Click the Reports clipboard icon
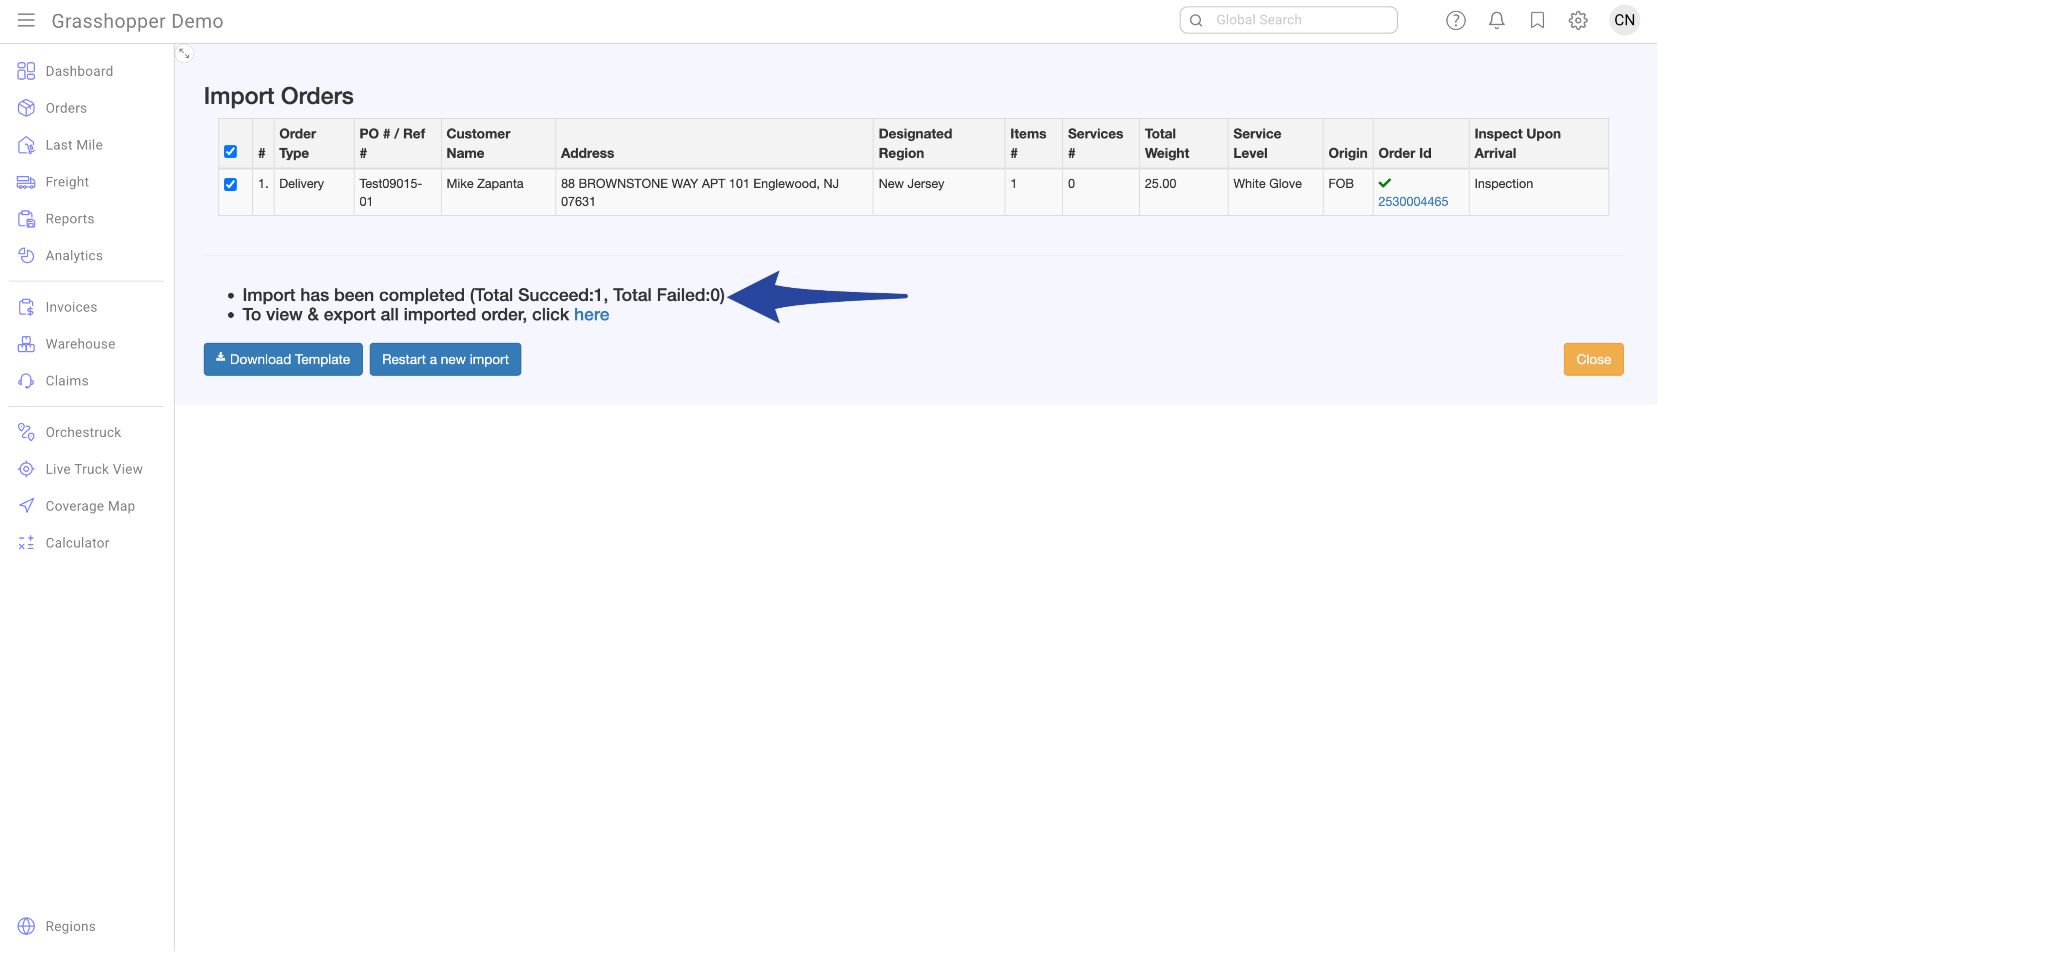This screenshot has width=2048, height=956. 26,219
